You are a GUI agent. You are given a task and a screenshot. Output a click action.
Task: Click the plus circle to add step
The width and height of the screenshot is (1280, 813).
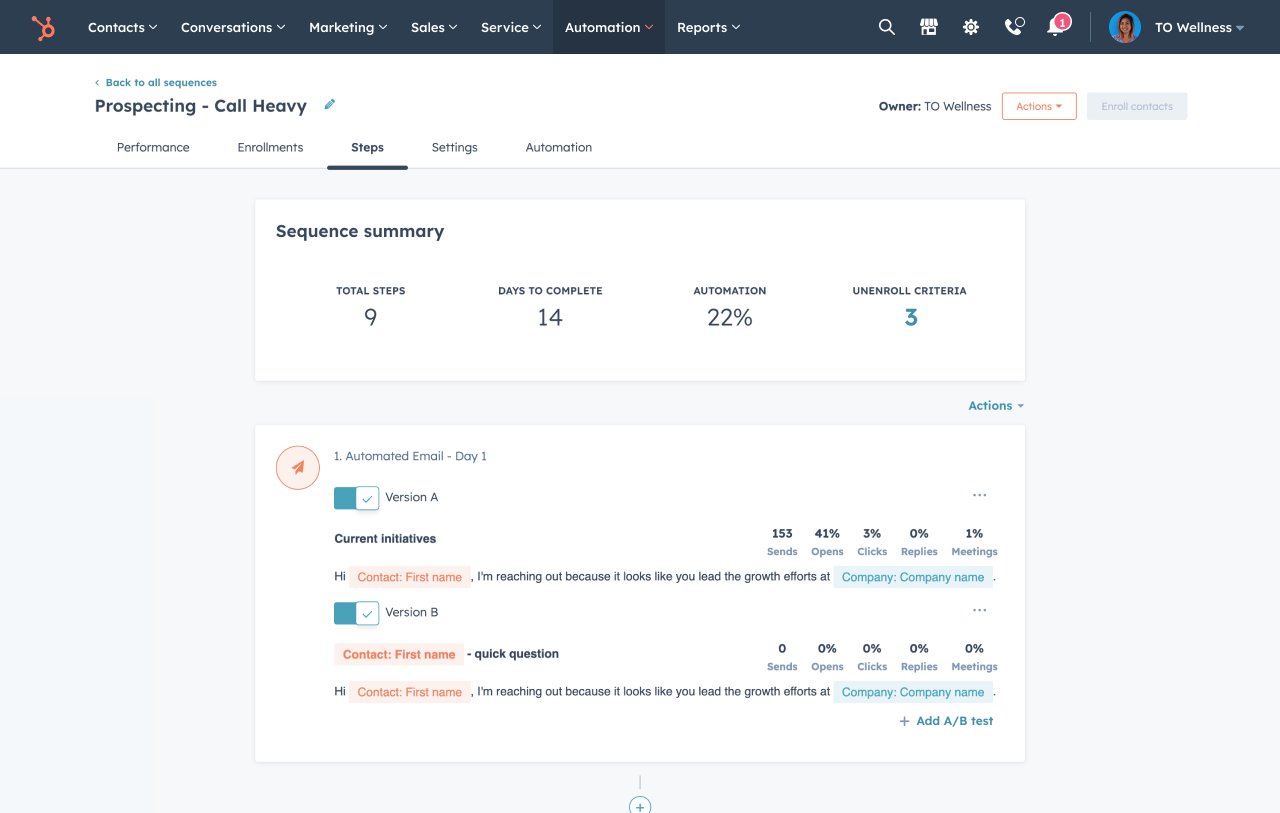click(x=640, y=805)
